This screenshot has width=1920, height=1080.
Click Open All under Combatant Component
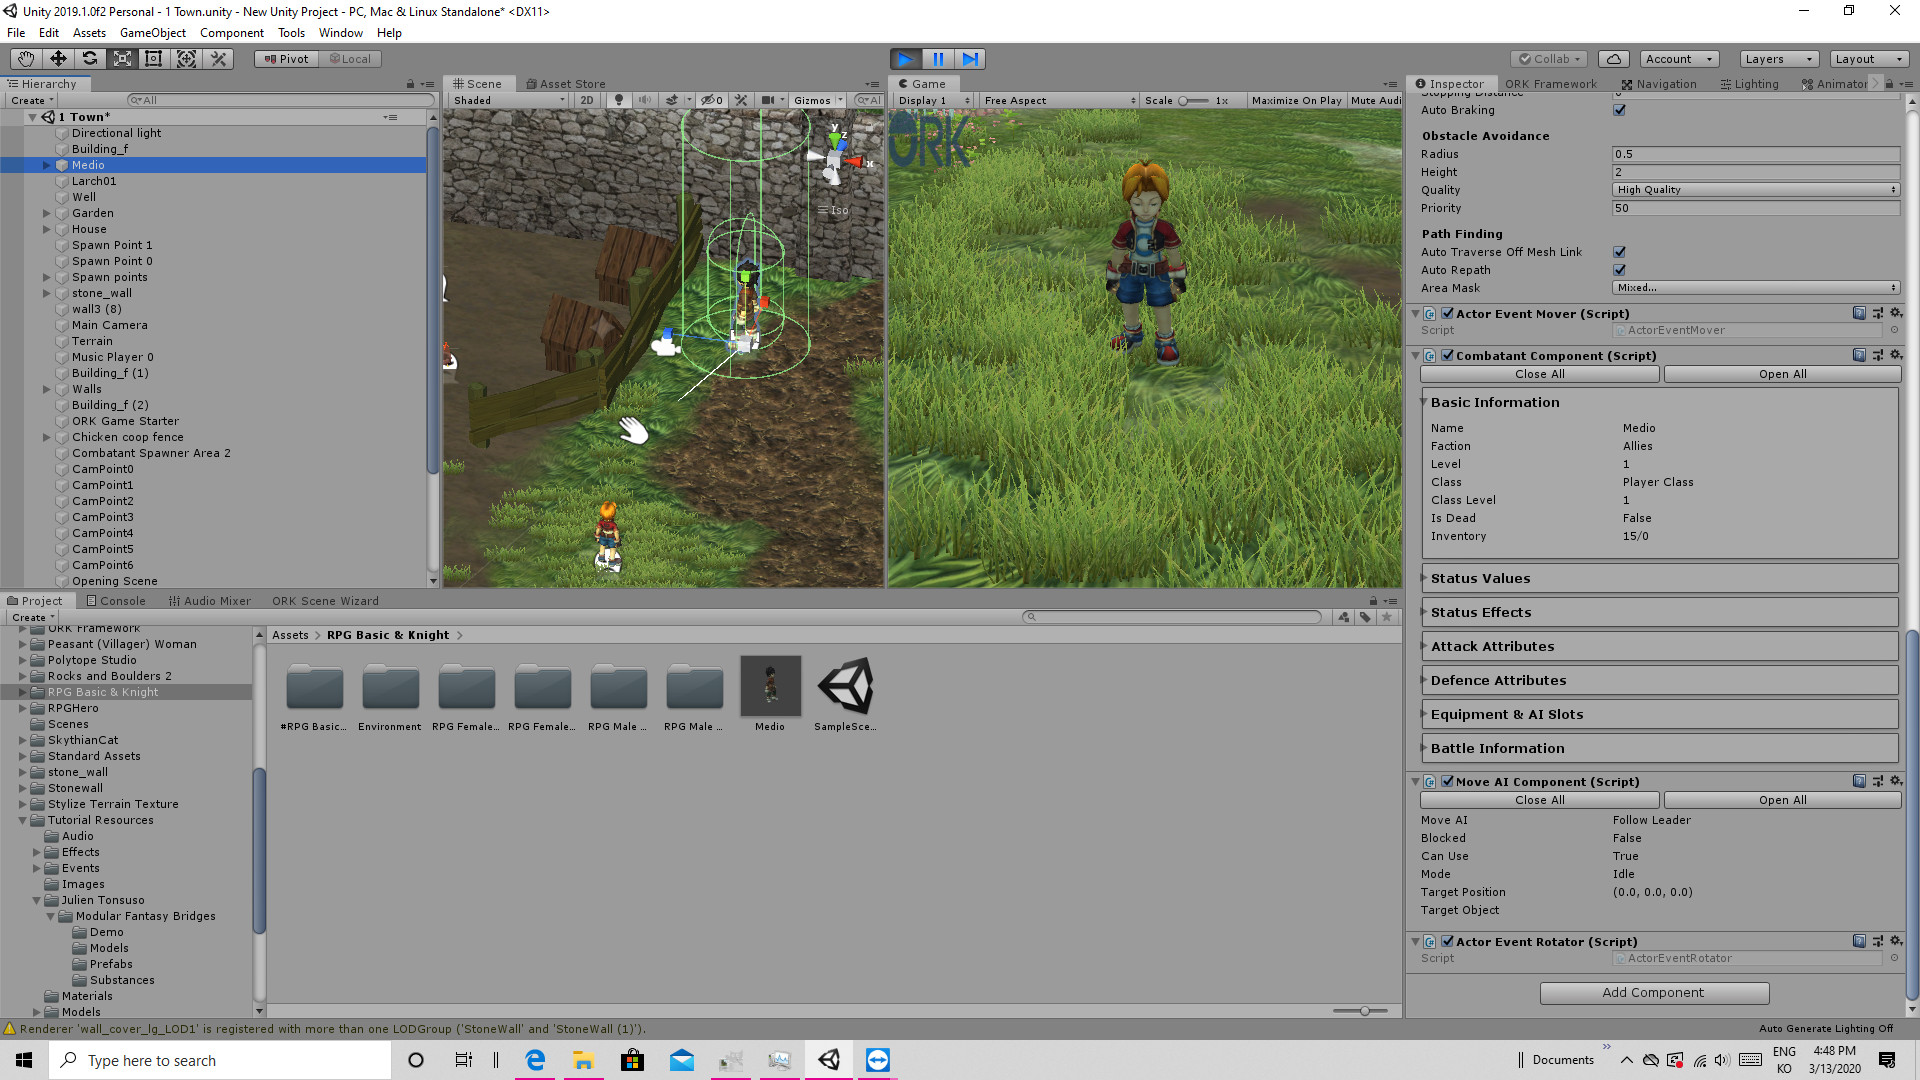coord(1782,374)
